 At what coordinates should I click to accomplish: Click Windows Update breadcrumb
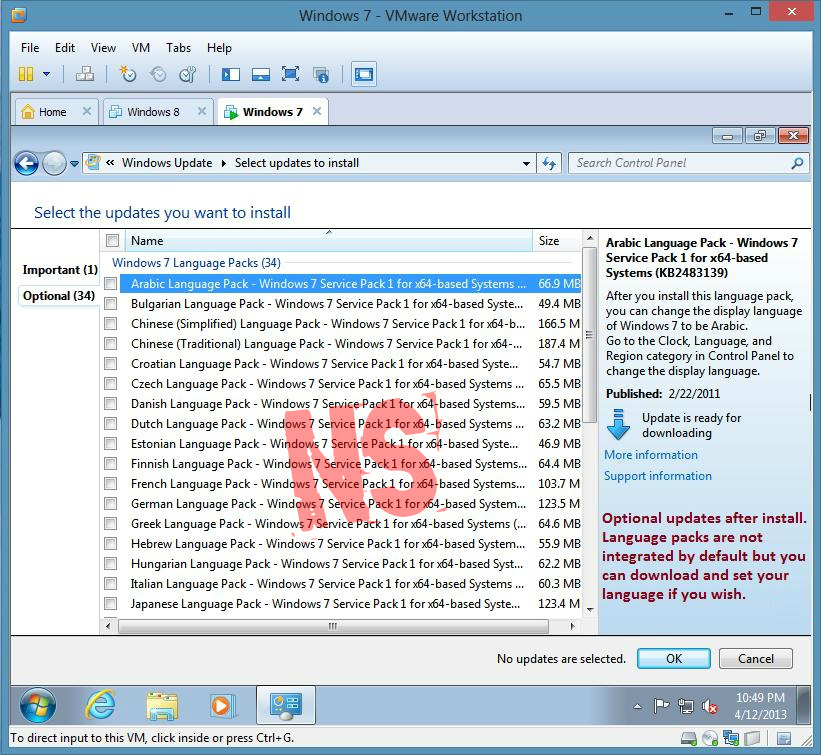pos(167,163)
